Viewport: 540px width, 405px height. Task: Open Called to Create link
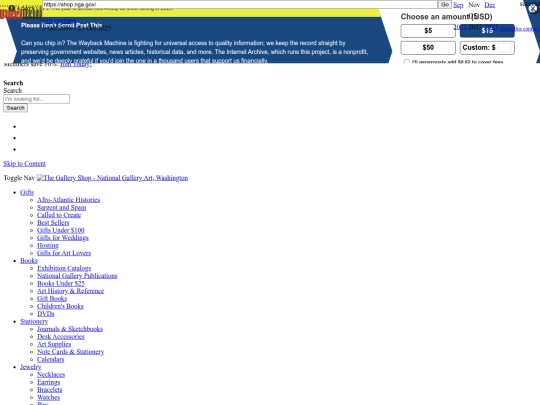59,215
